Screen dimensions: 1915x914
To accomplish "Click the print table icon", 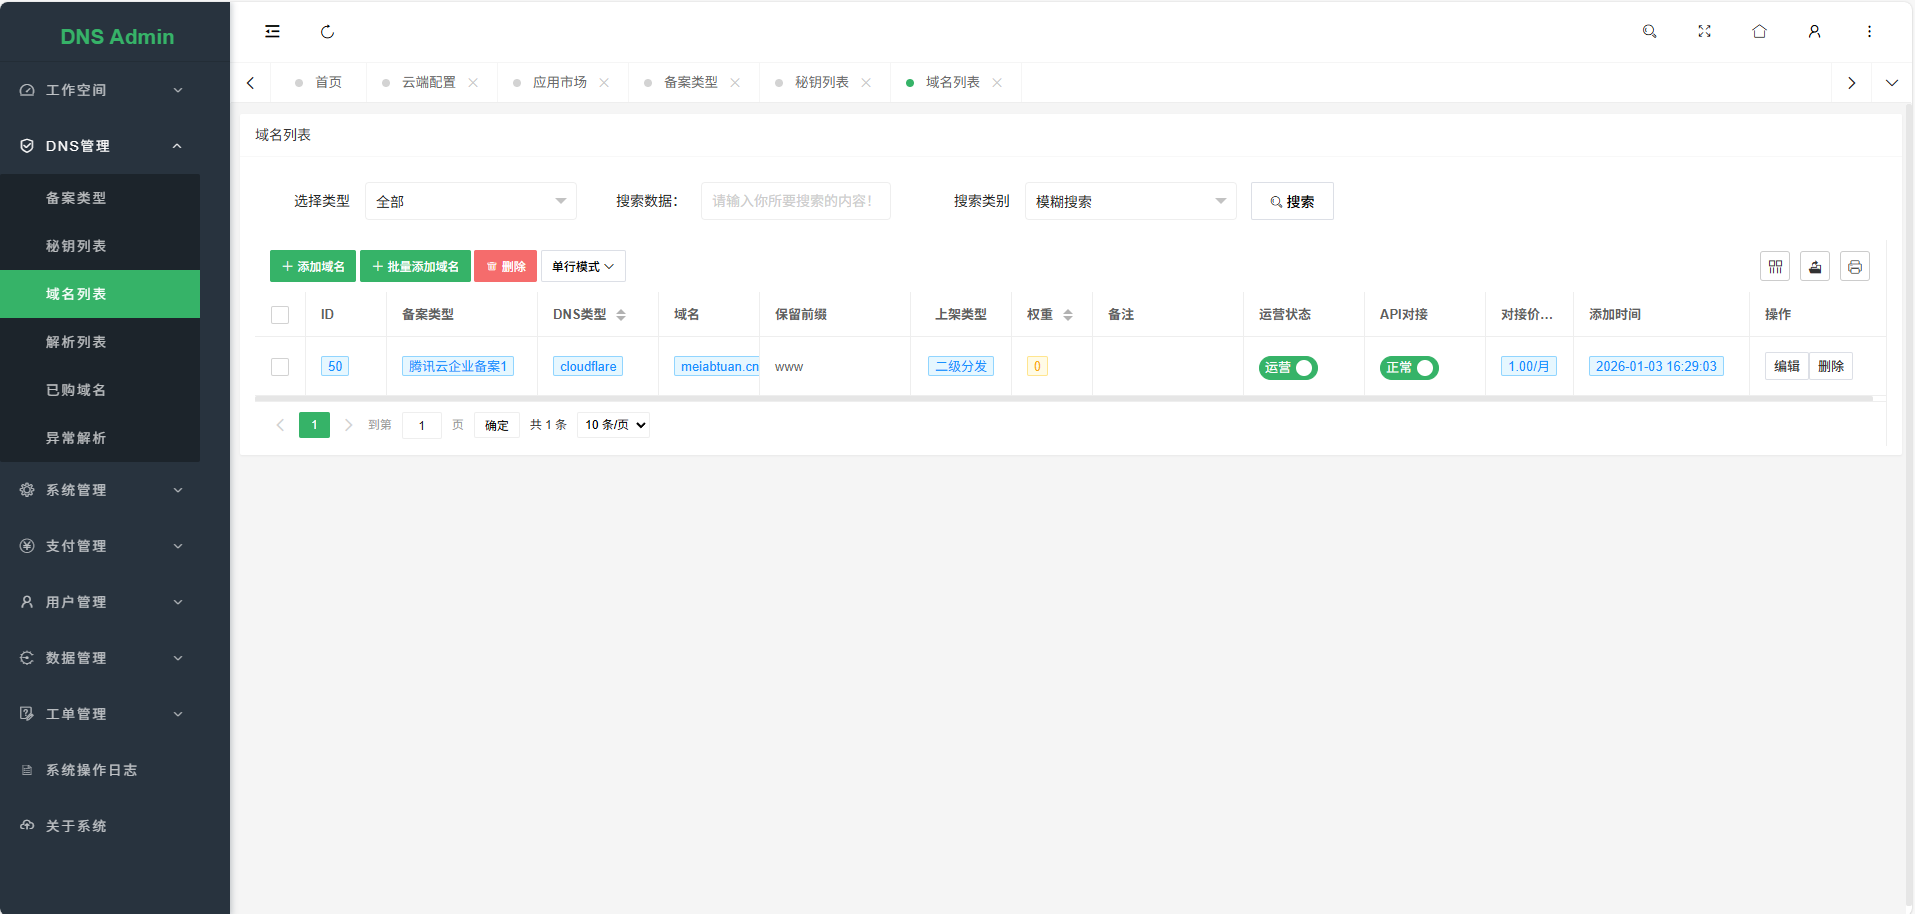I will pos(1855,267).
